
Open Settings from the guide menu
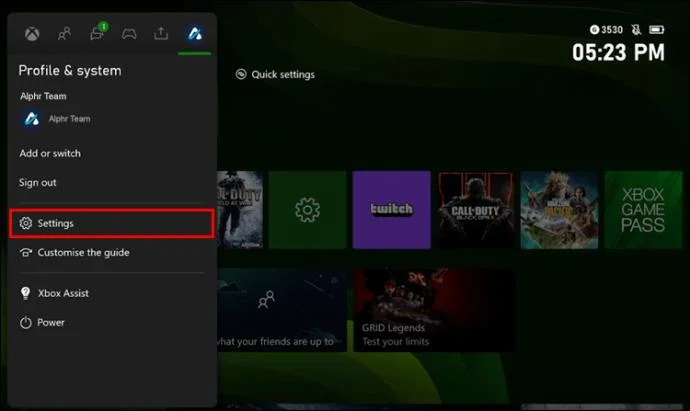click(x=112, y=224)
